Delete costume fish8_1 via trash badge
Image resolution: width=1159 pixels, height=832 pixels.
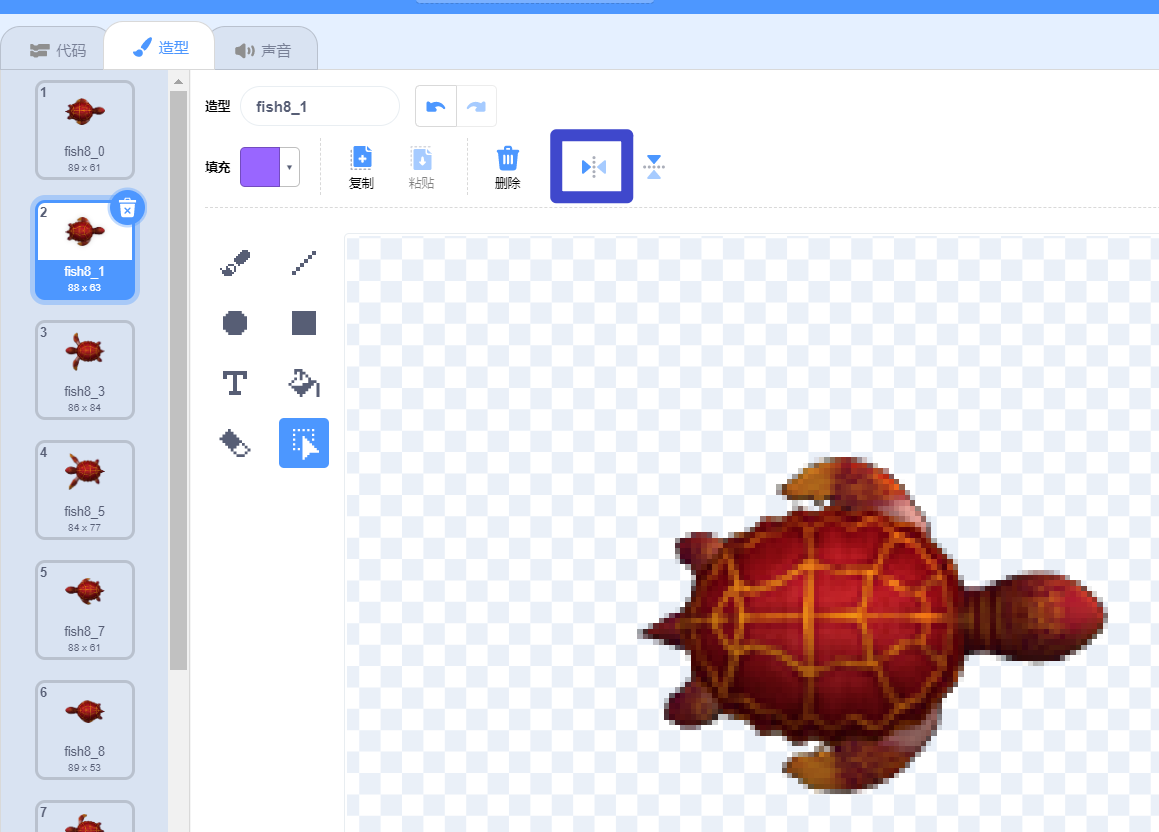[x=127, y=207]
